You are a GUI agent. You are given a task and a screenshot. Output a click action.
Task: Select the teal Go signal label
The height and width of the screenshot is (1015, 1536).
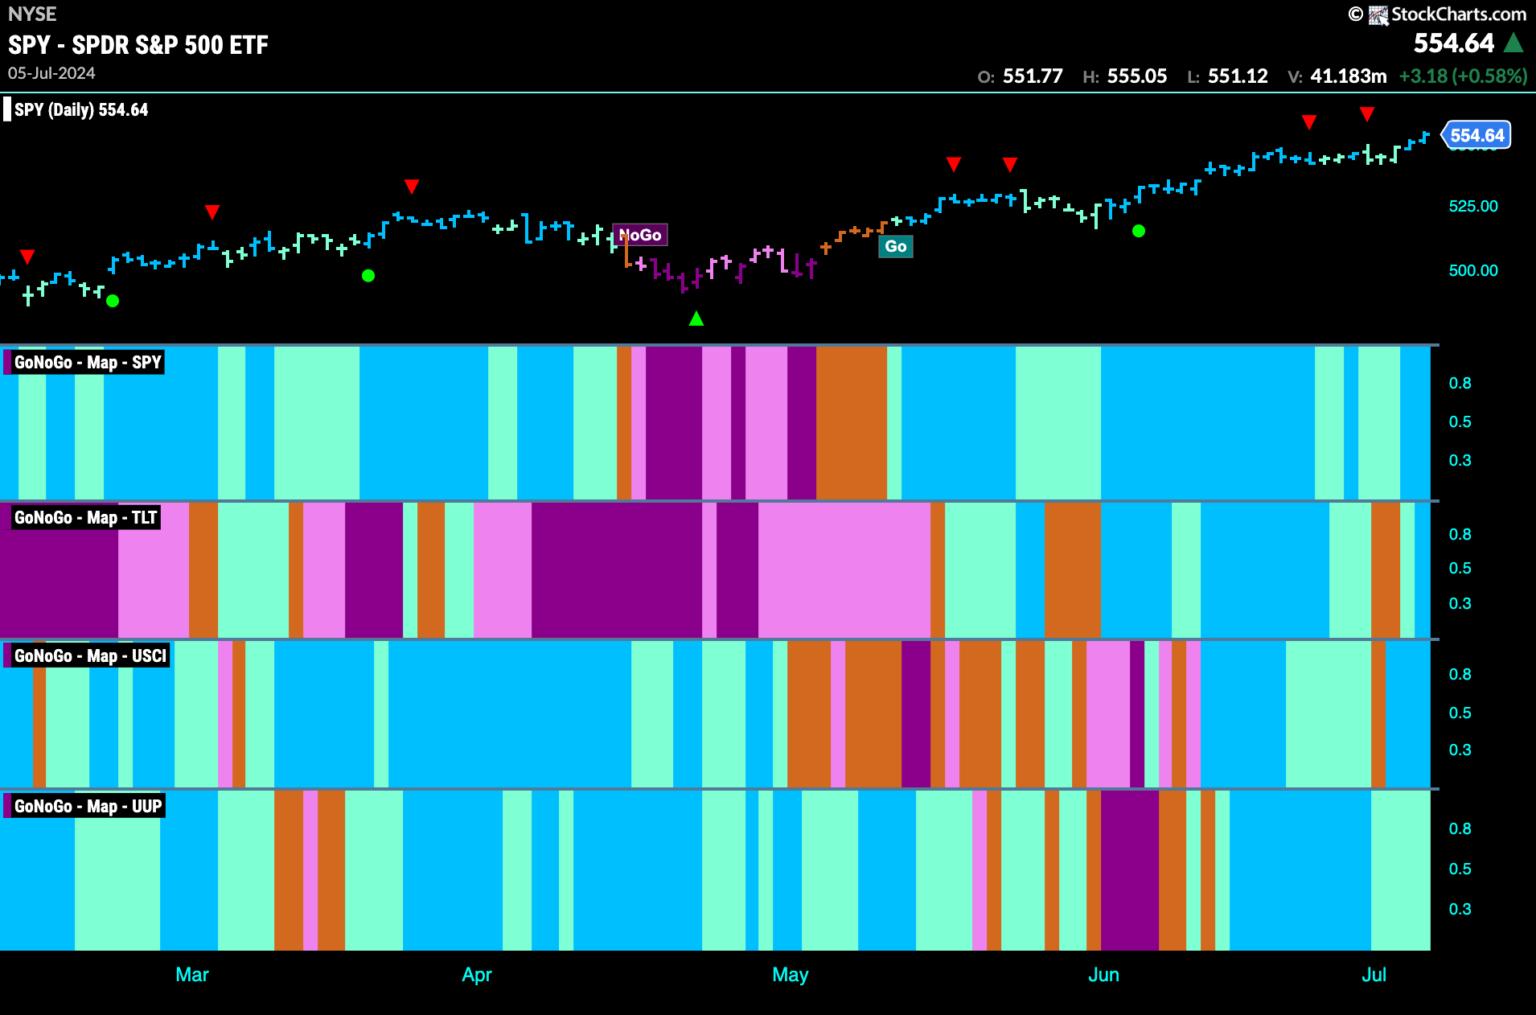[x=895, y=246]
